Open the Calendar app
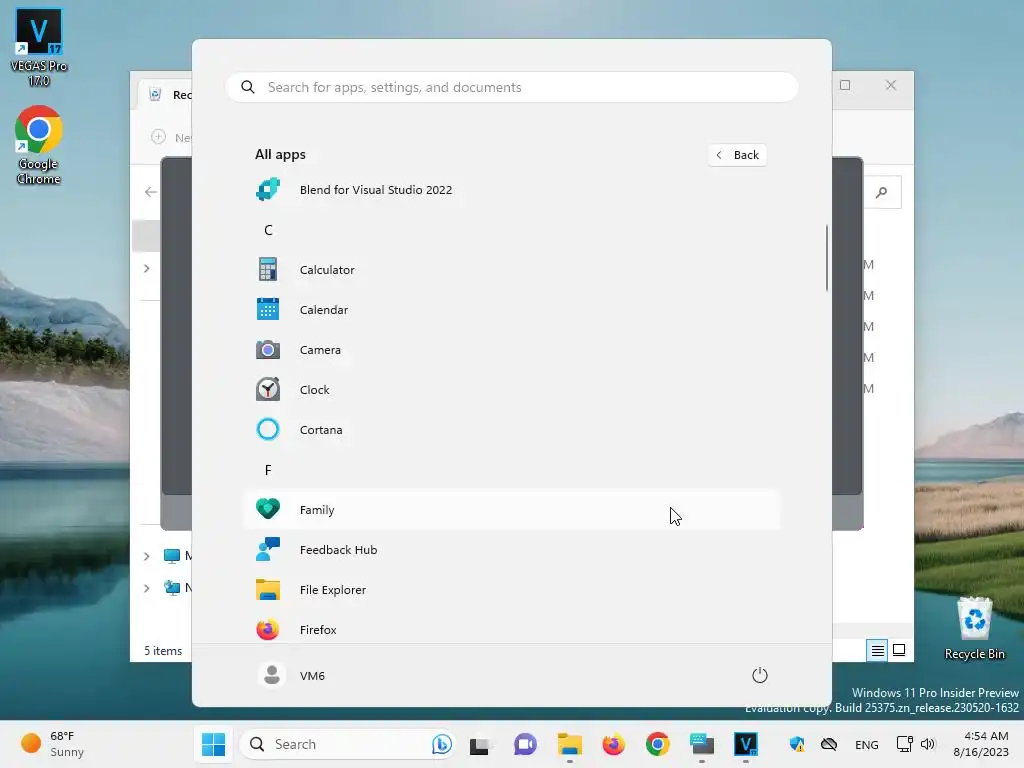 [511, 310]
